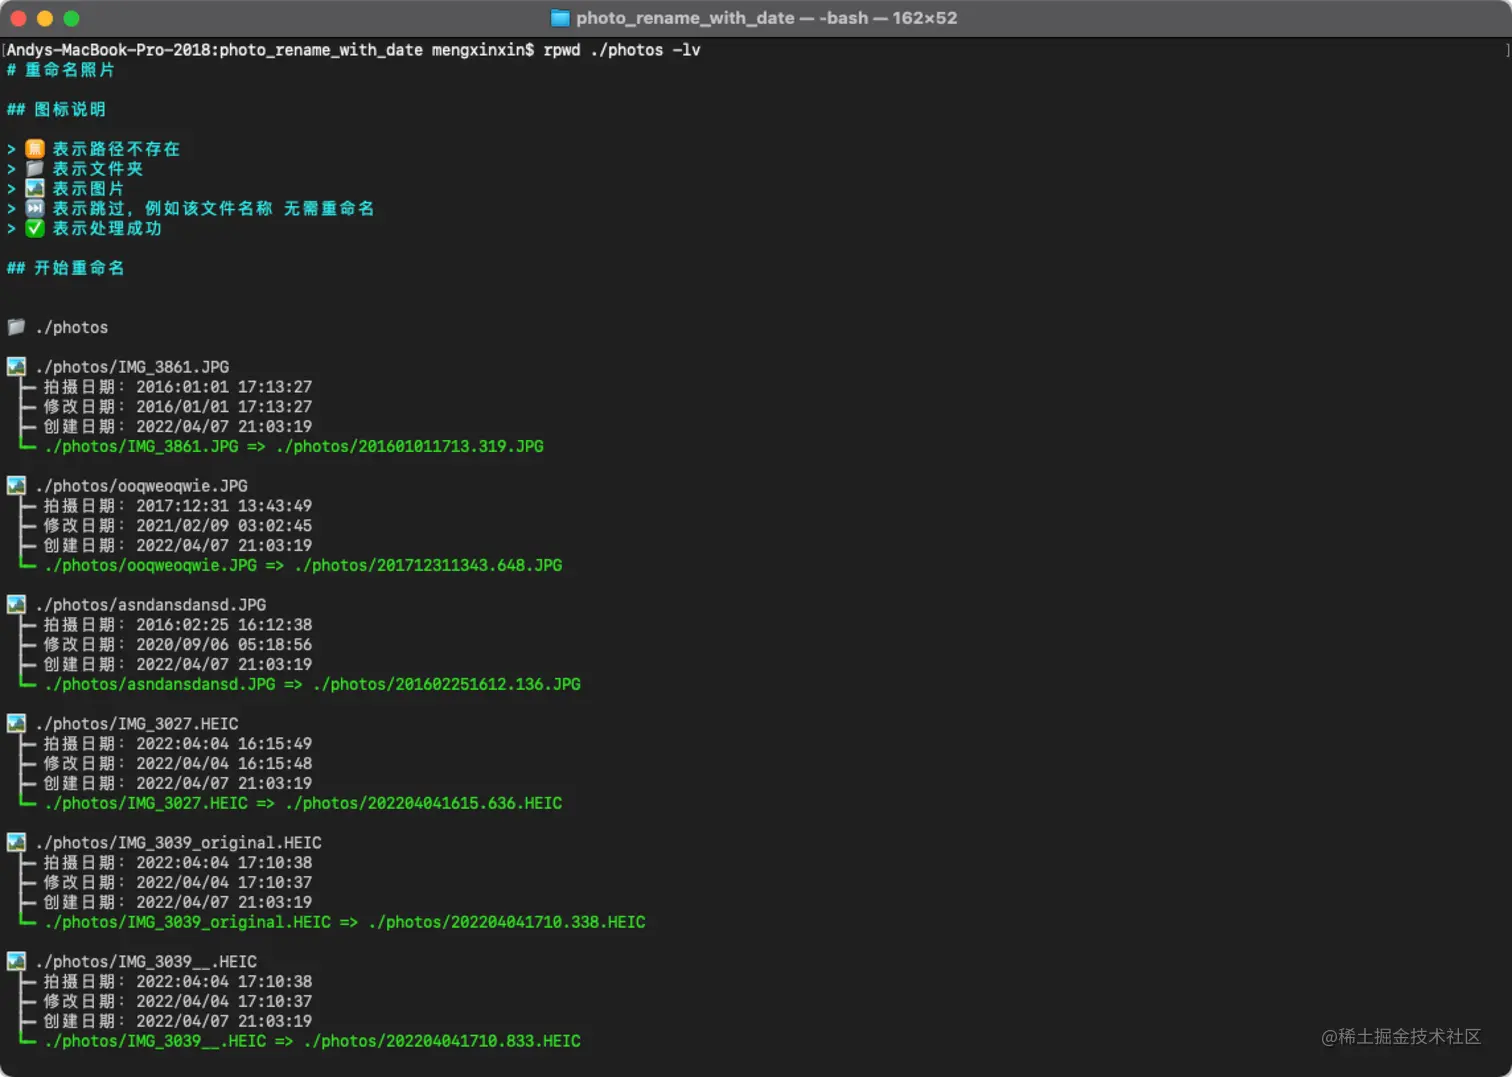The image size is (1512, 1077).
Task: Click the heading # 重命名照片
Action: coord(60,70)
